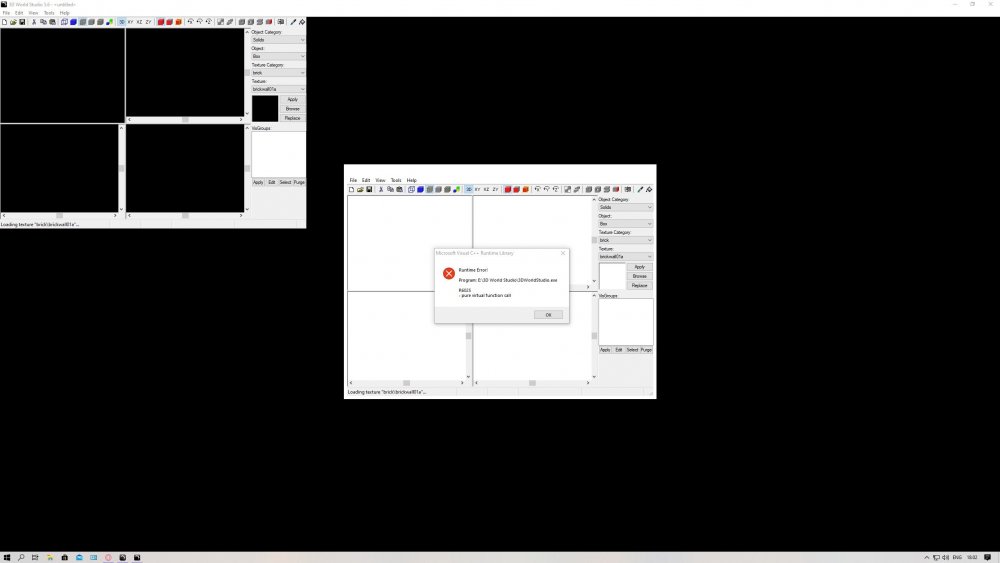Click horizontal scrollbar thumb under top-right black viewport
This screenshot has height=563, width=1000.
(185, 119)
